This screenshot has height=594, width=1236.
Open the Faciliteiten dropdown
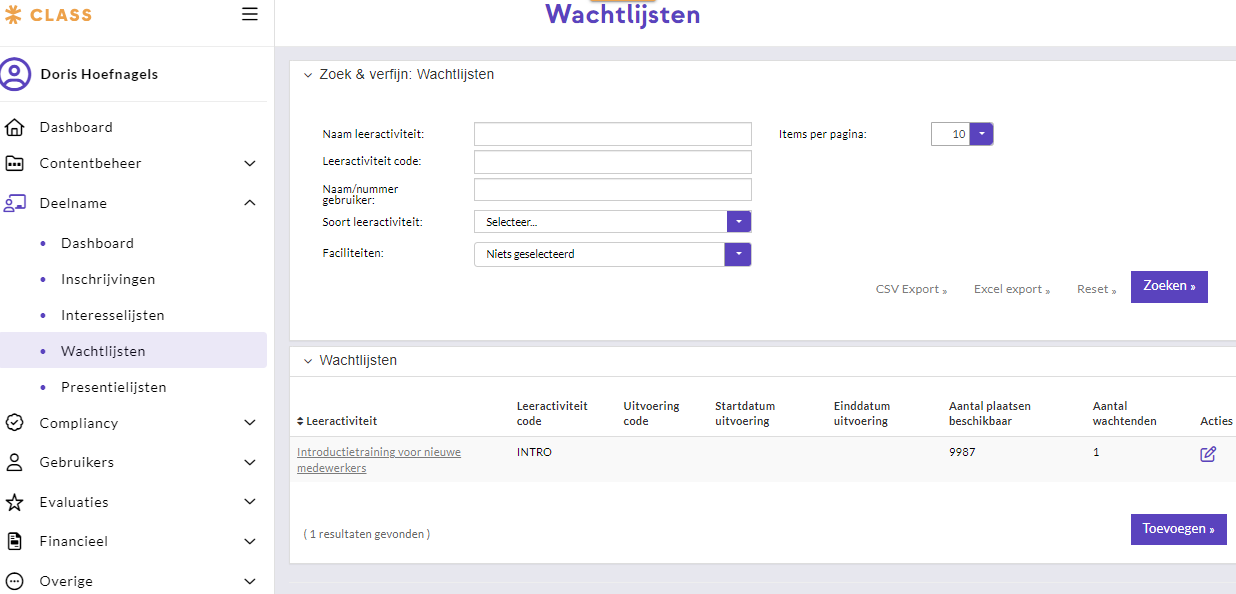pos(737,254)
